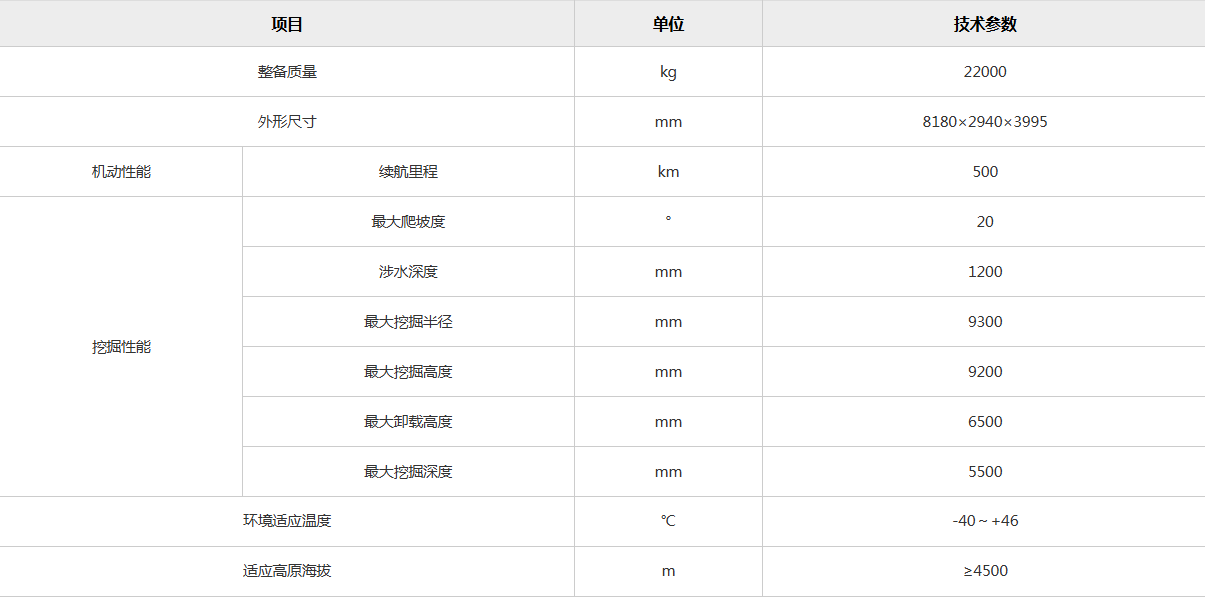1205x599 pixels.
Task: Click the 最大挖掘半径 cell
Action: (x=408, y=322)
